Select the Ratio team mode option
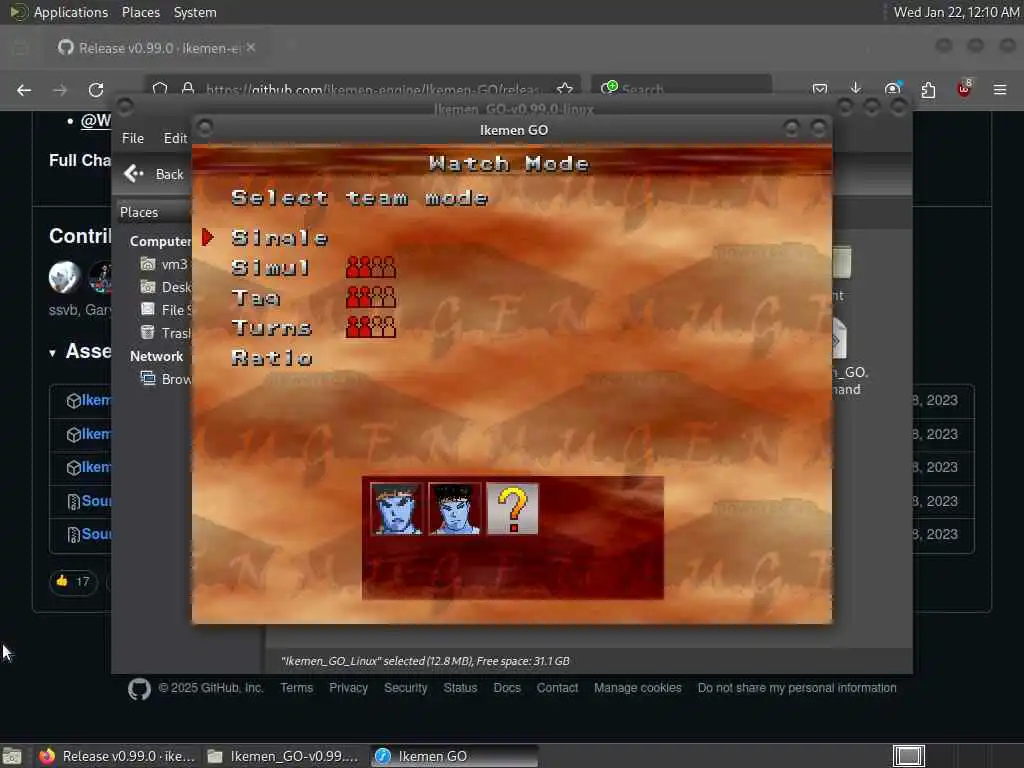Image resolution: width=1024 pixels, height=768 pixels. coord(272,358)
